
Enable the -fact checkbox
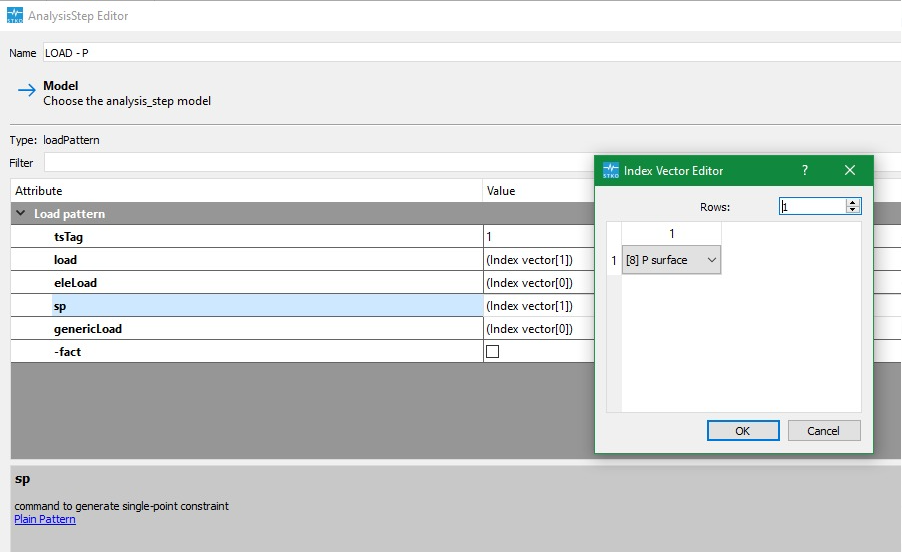[492, 352]
